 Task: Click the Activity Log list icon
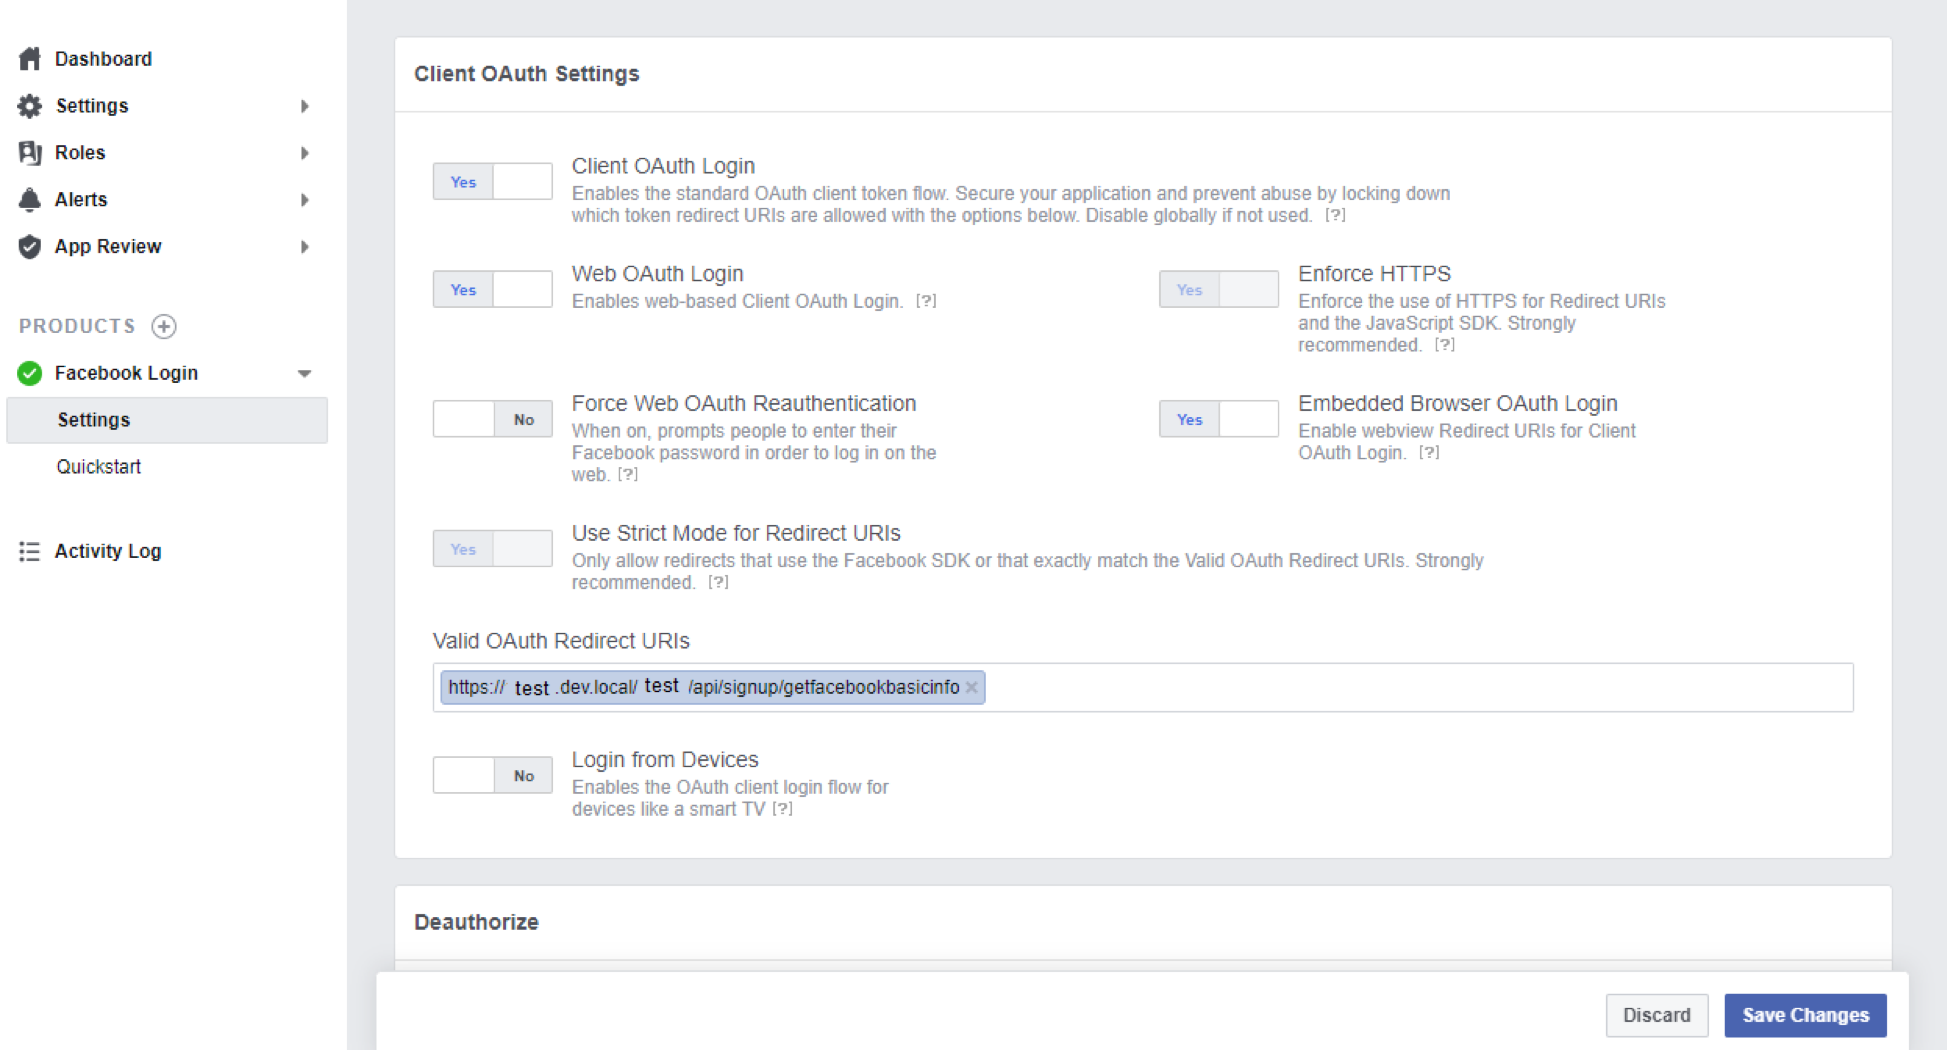pyautogui.click(x=30, y=551)
